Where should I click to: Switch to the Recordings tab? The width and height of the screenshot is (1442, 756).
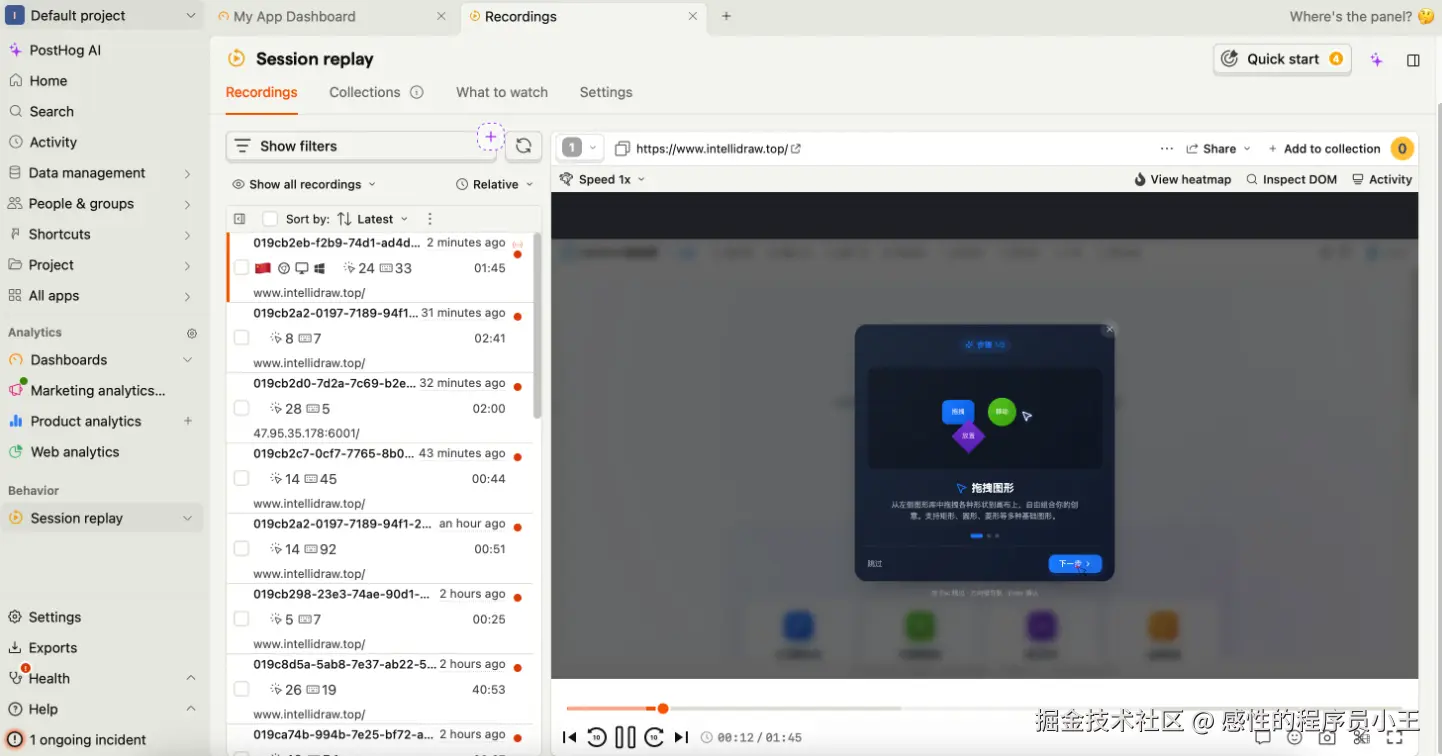pyautogui.click(x=261, y=92)
